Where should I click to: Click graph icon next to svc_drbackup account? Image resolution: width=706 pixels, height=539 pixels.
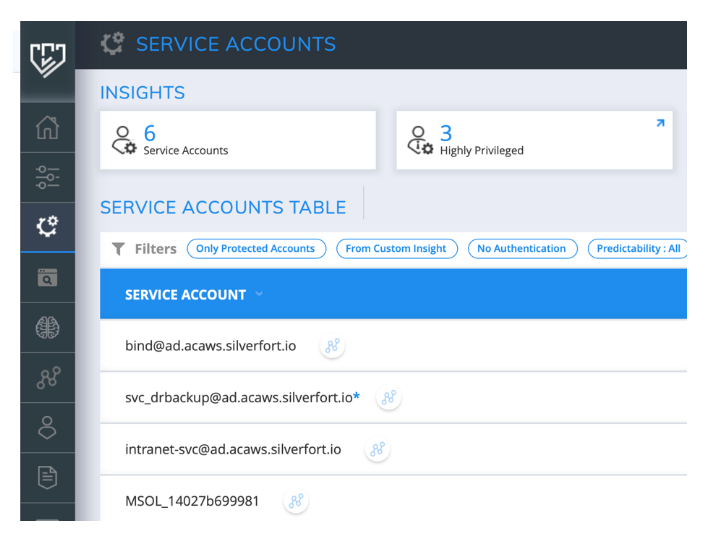[389, 398]
